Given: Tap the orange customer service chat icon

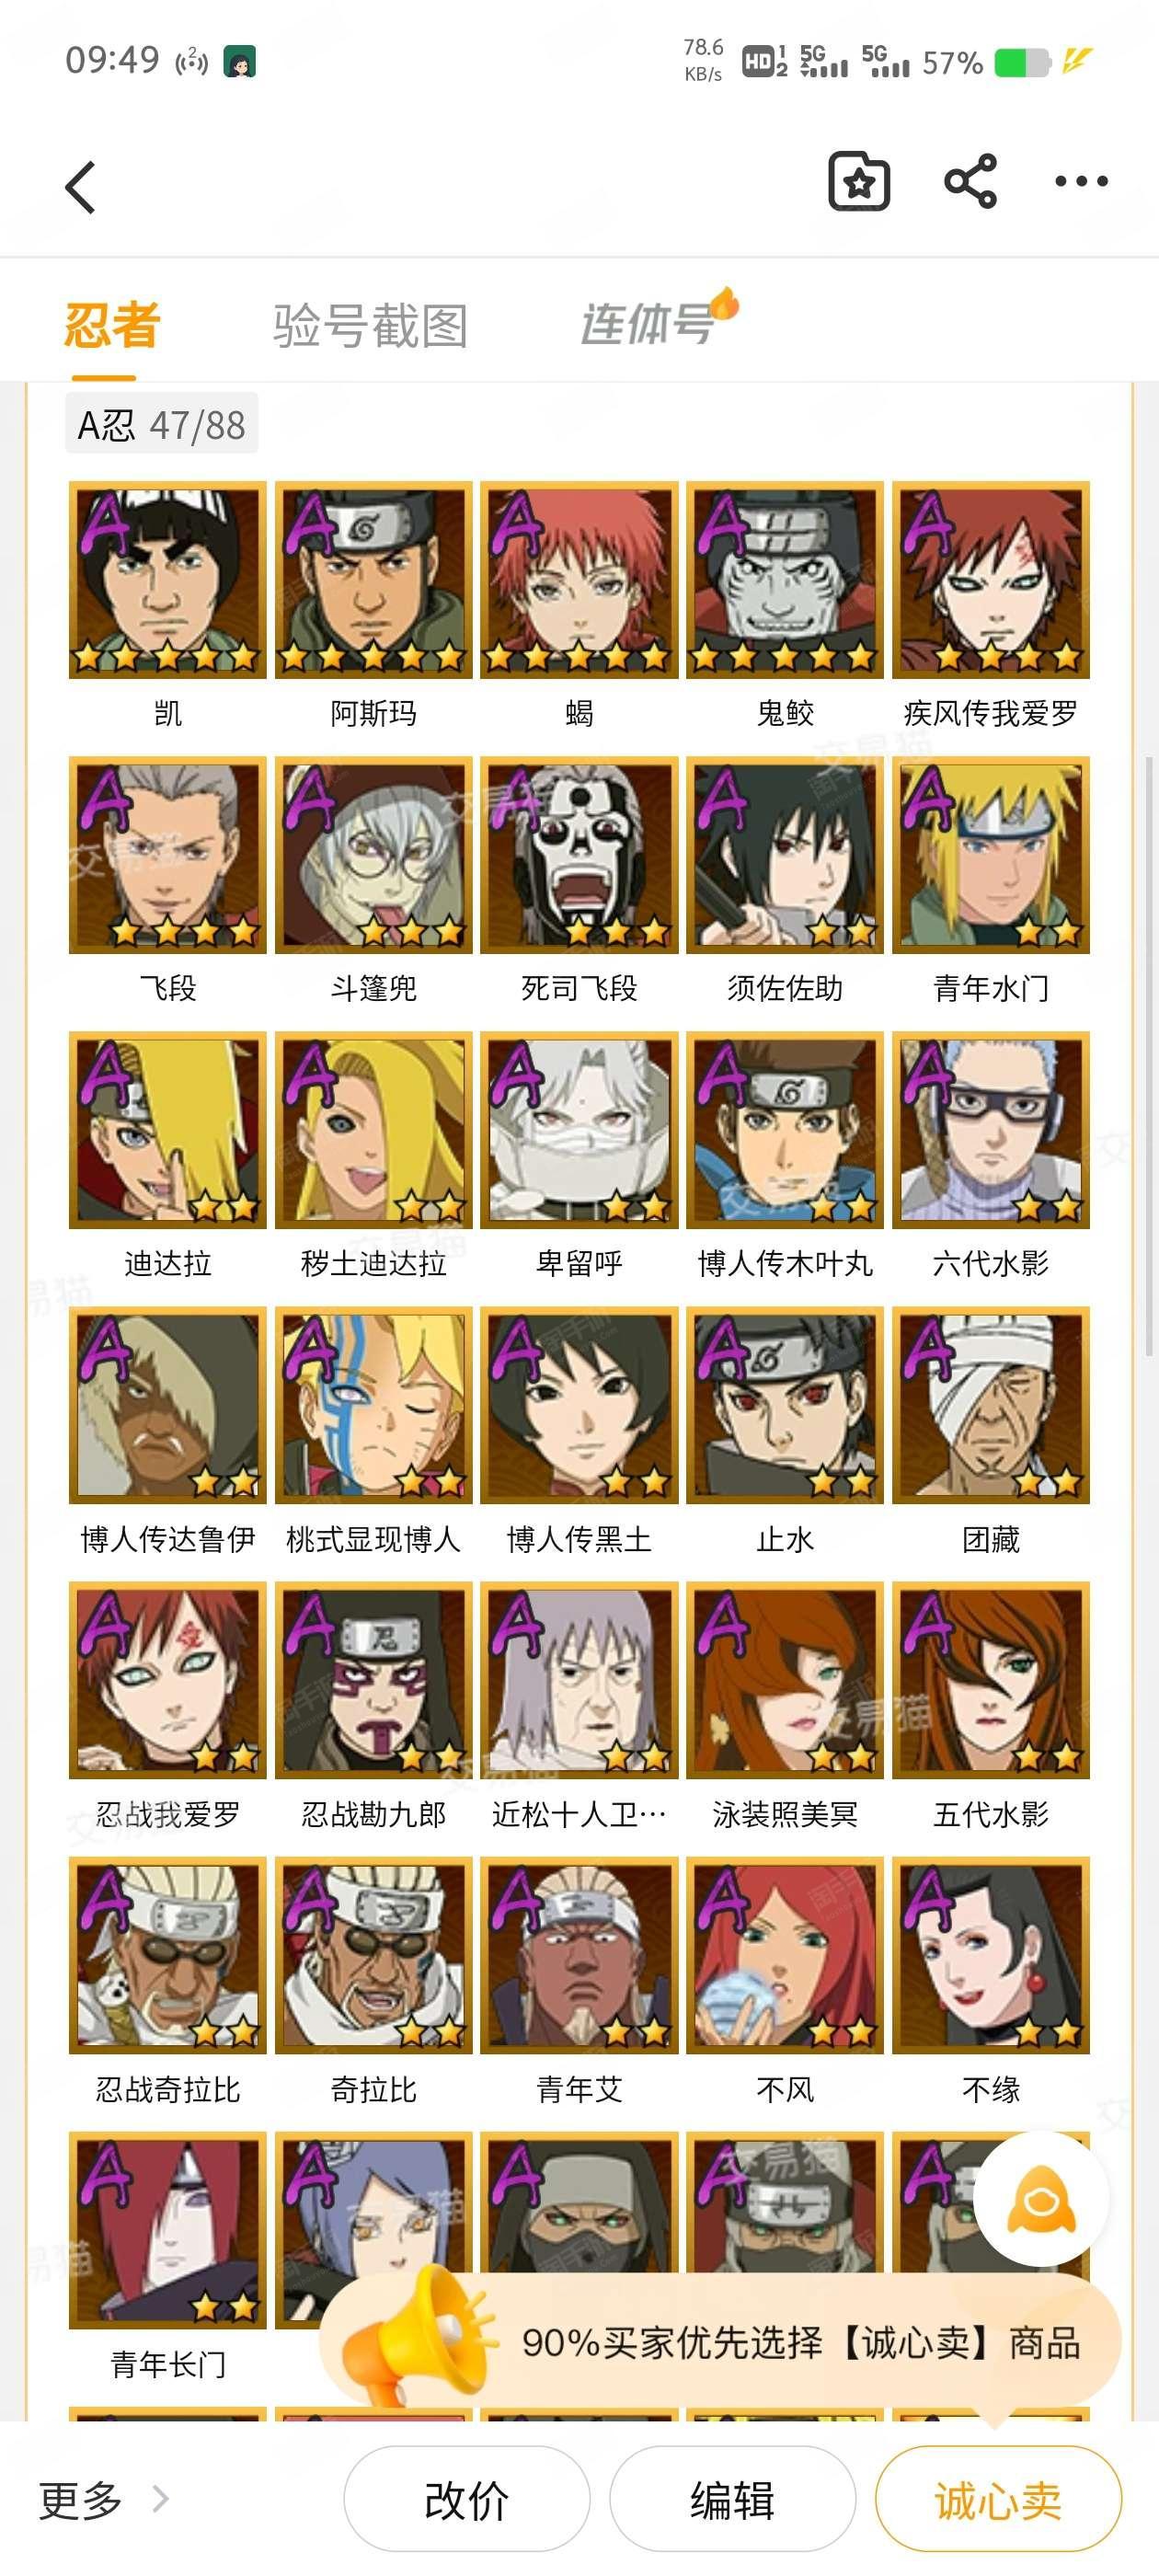Looking at the screenshot, I should (1041, 2199).
